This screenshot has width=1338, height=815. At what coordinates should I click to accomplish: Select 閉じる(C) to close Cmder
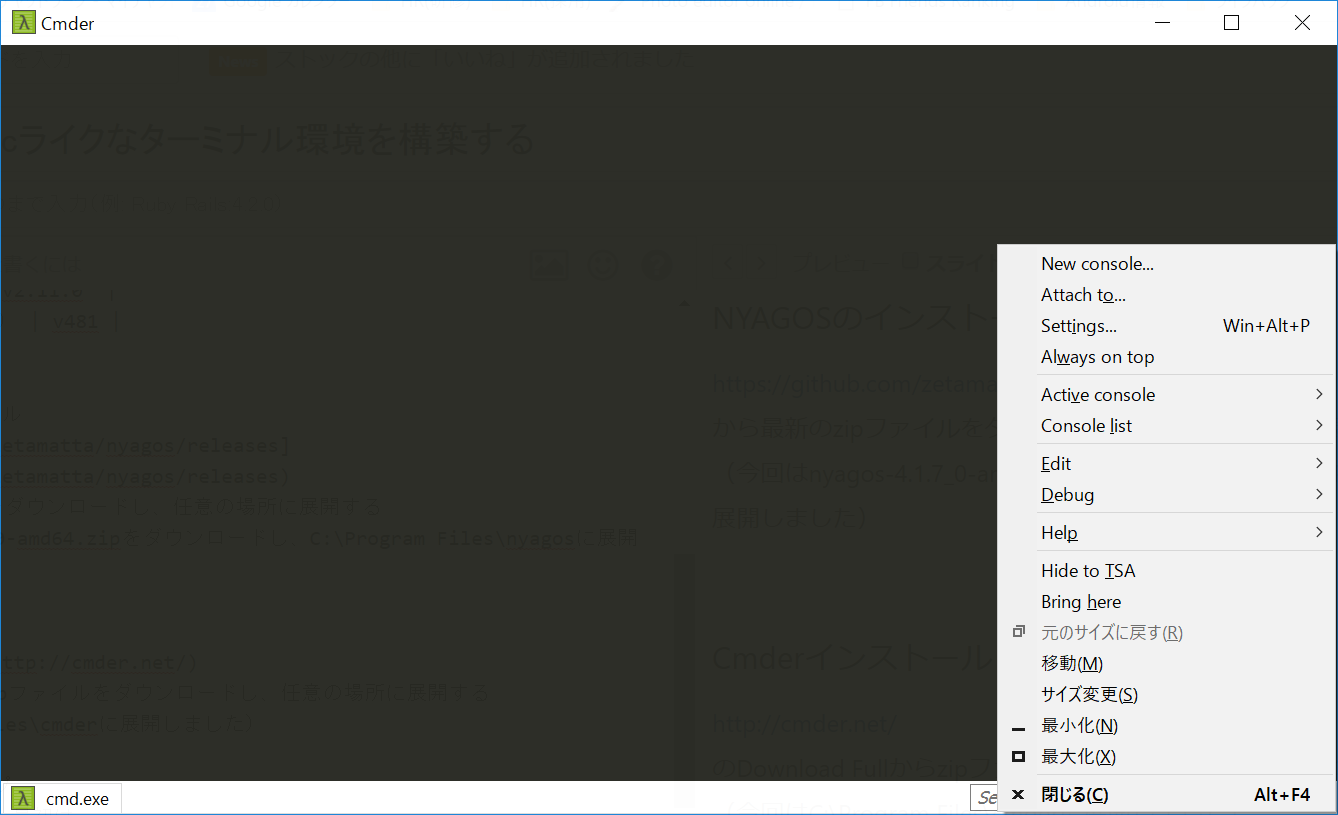[1166, 795]
